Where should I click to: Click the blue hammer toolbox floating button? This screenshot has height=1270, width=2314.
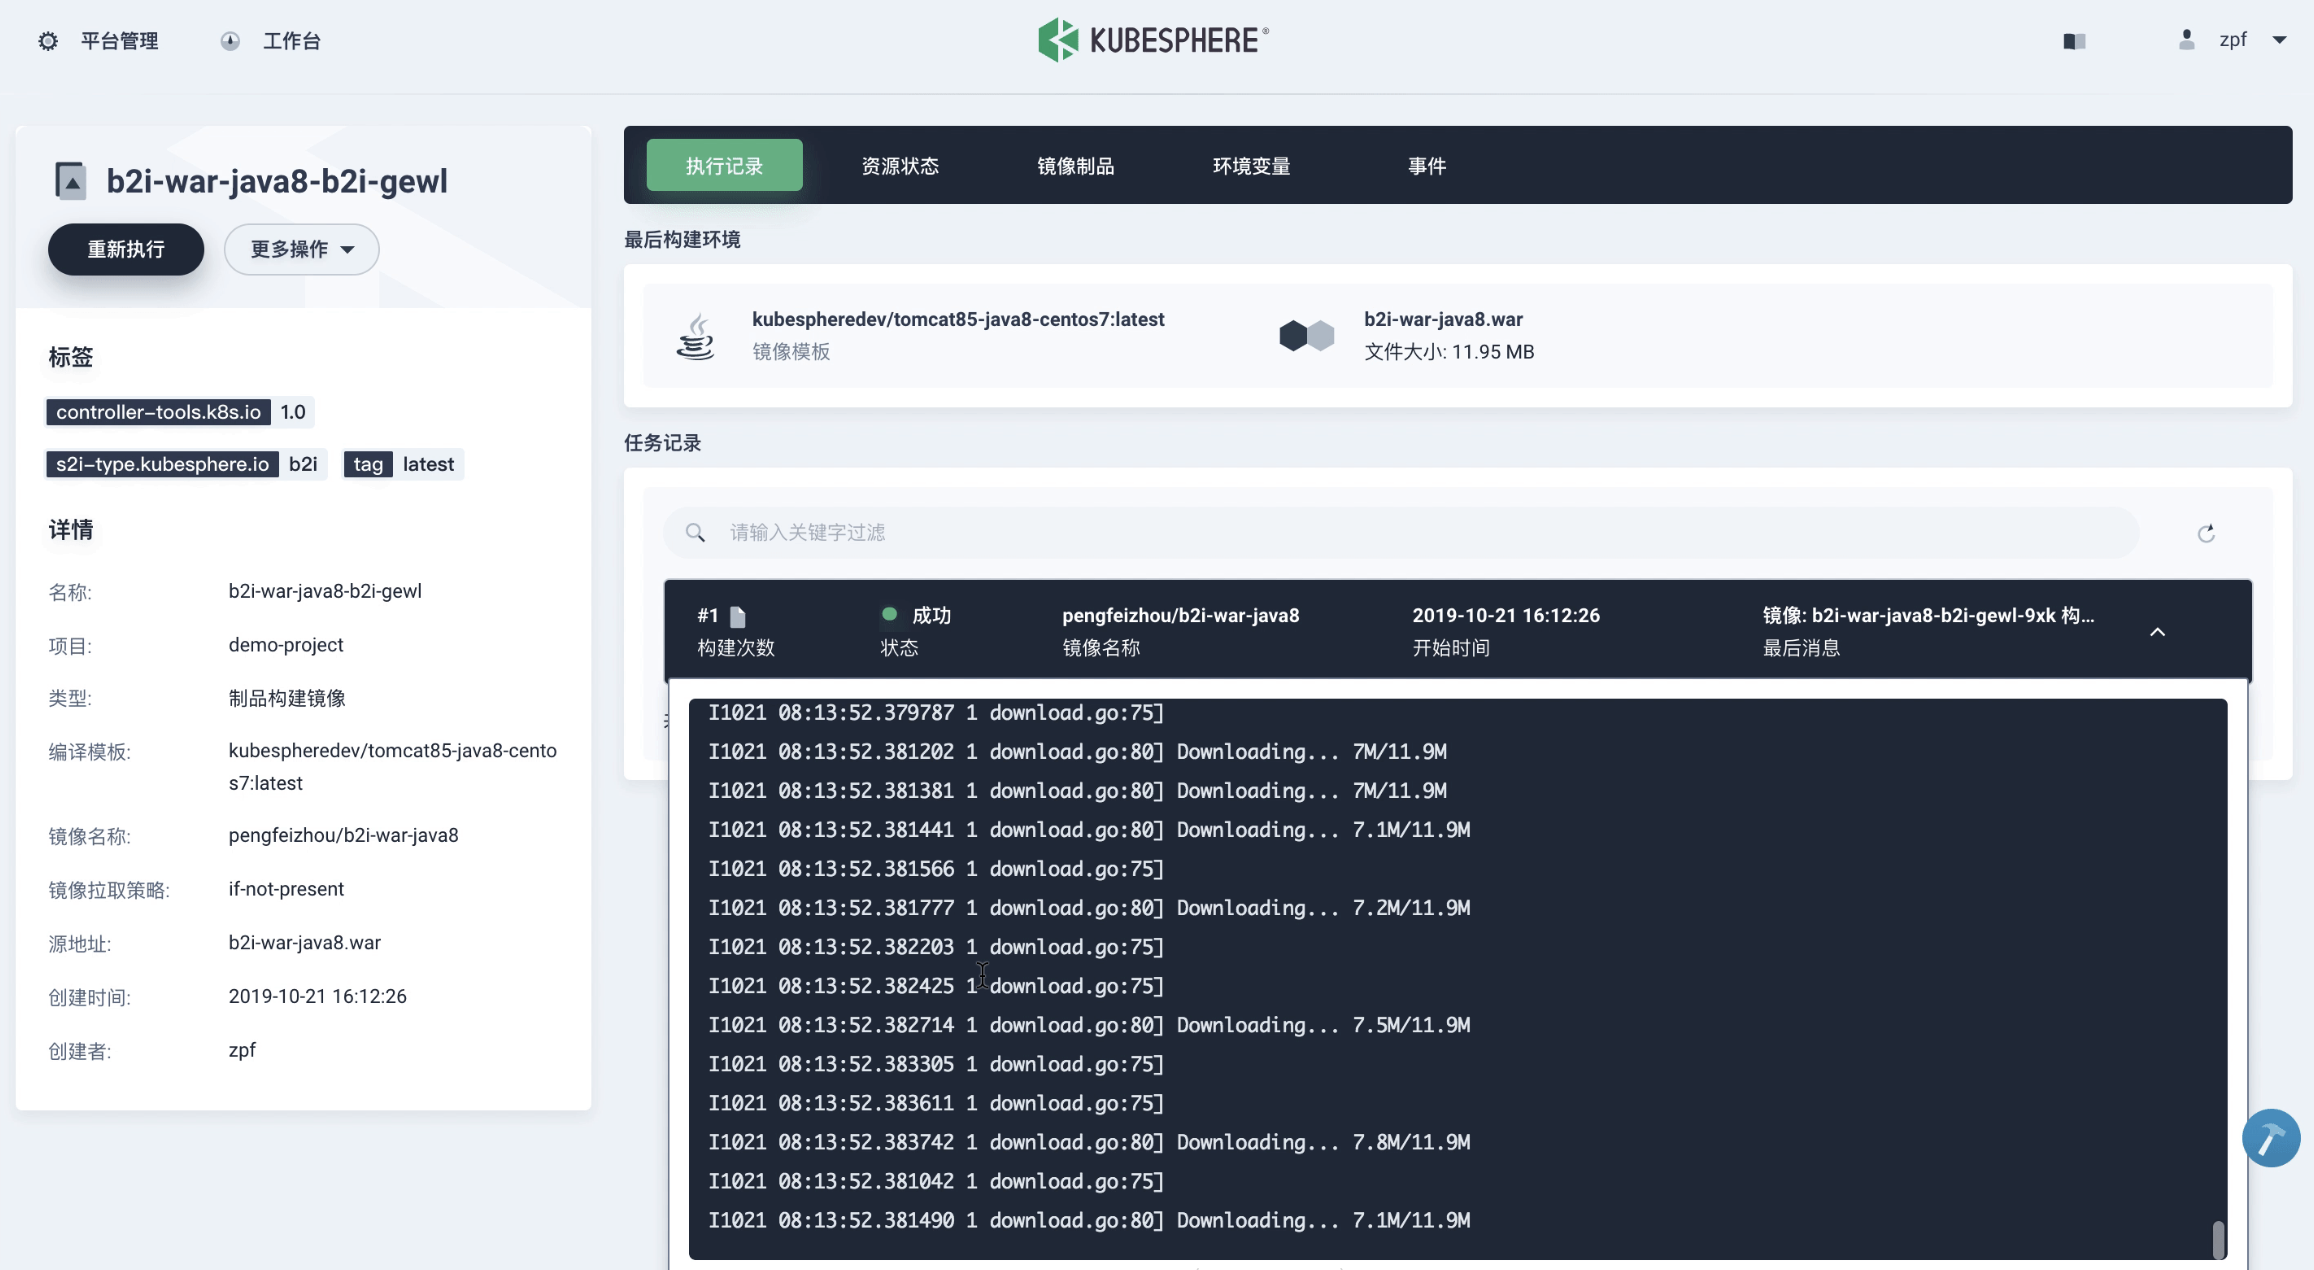tap(2270, 1138)
